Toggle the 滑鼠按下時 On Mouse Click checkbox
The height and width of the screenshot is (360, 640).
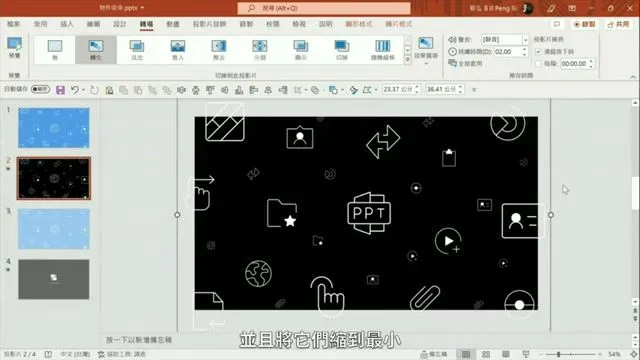pos(538,51)
